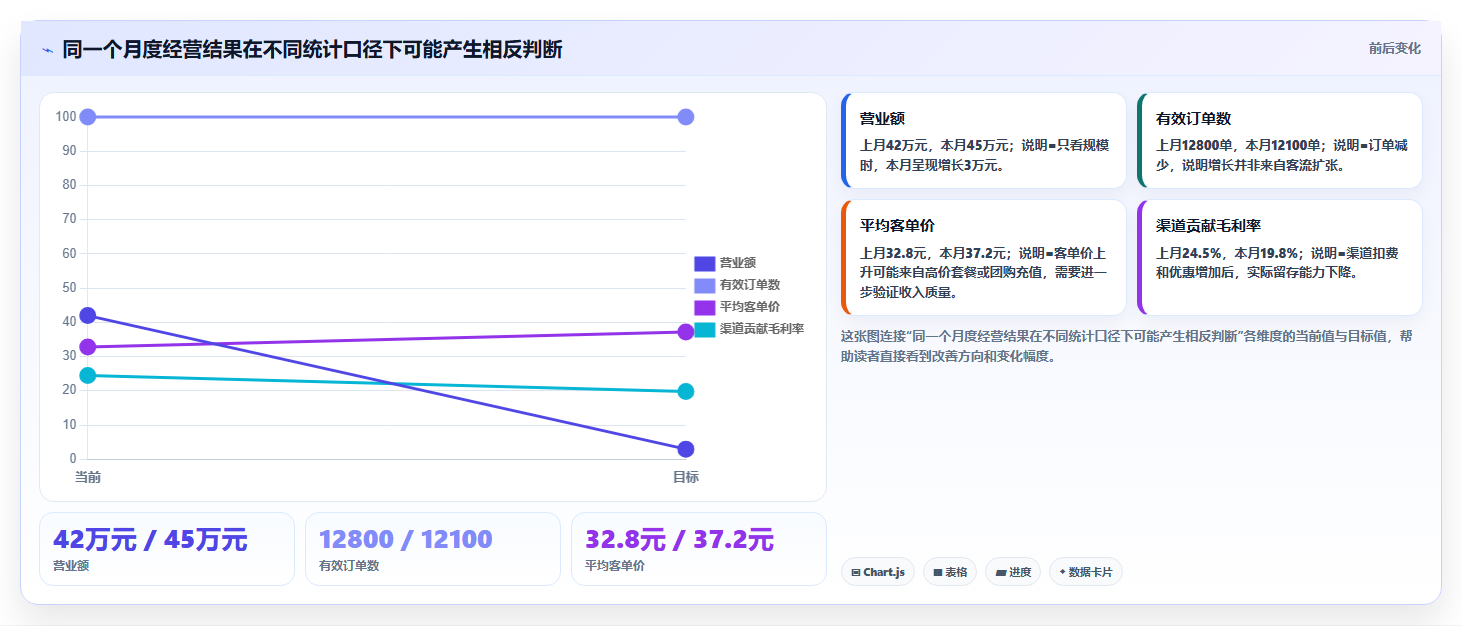This screenshot has height=626, width=1462.
Task: Toggle 有效订单数 legend color swatch
Action: pos(705,285)
